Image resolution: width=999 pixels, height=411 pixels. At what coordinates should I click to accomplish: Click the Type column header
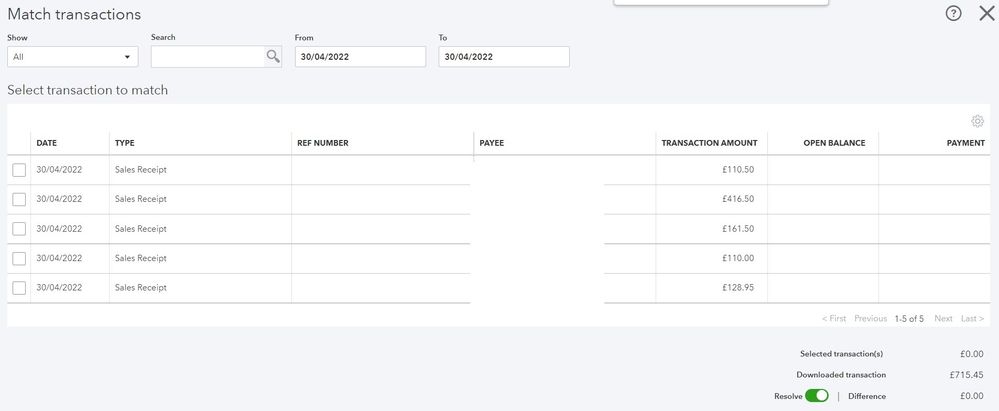click(x=125, y=143)
